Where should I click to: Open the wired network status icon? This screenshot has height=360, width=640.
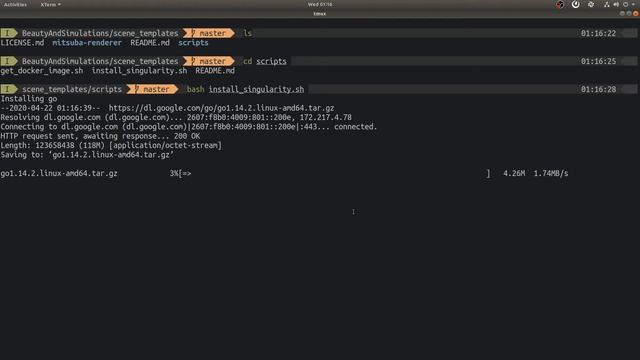607,4
